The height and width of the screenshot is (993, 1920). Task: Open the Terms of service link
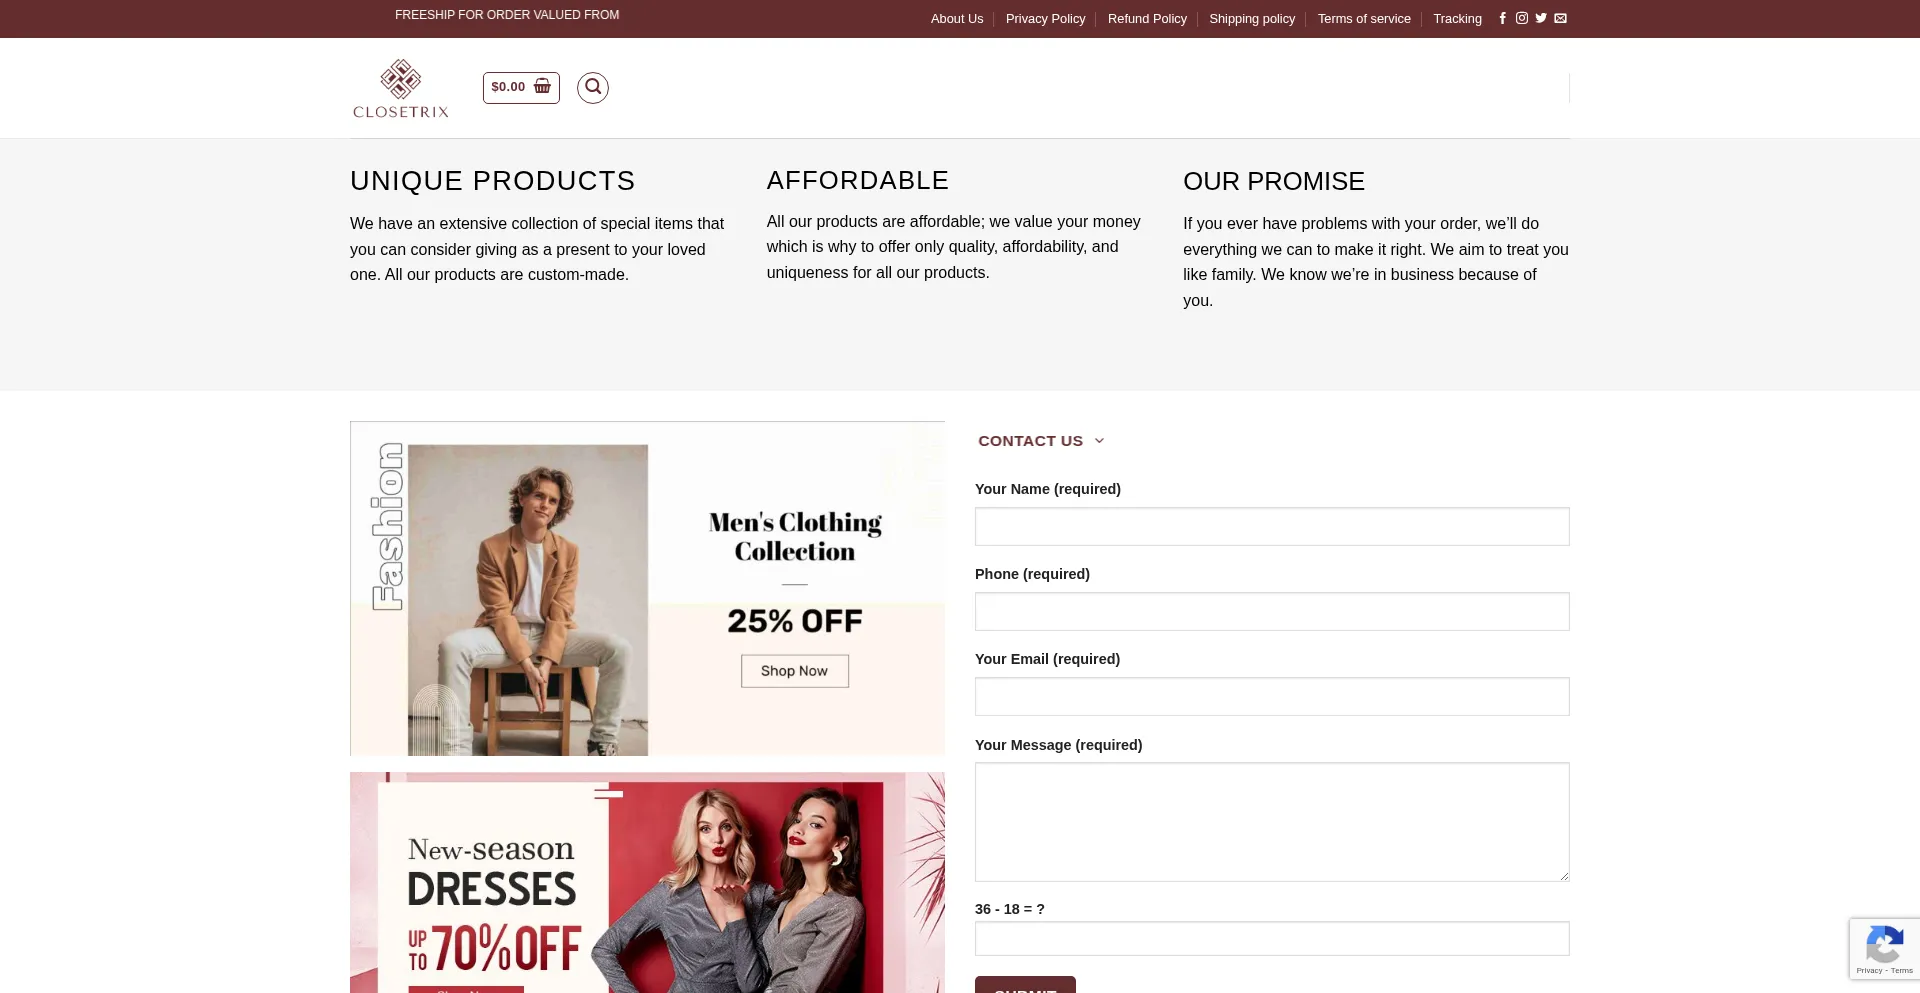pyautogui.click(x=1364, y=19)
